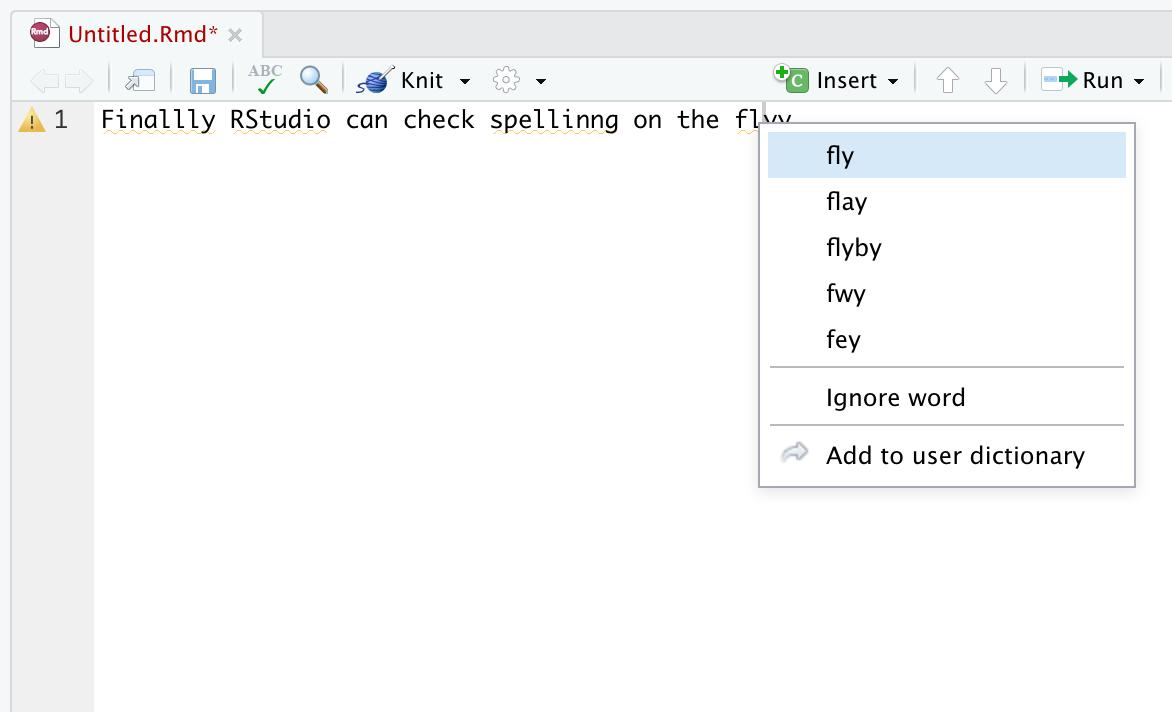
Task: Close the Untitled.Rmd tab
Action: tap(235, 35)
